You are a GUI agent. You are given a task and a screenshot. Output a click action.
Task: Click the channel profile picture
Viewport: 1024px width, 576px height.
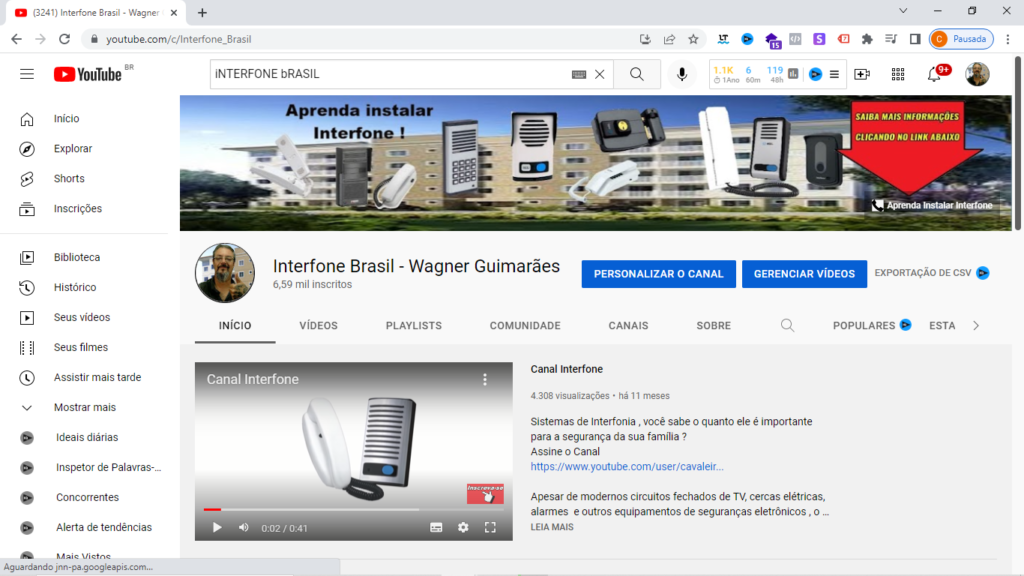[x=225, y=273]
